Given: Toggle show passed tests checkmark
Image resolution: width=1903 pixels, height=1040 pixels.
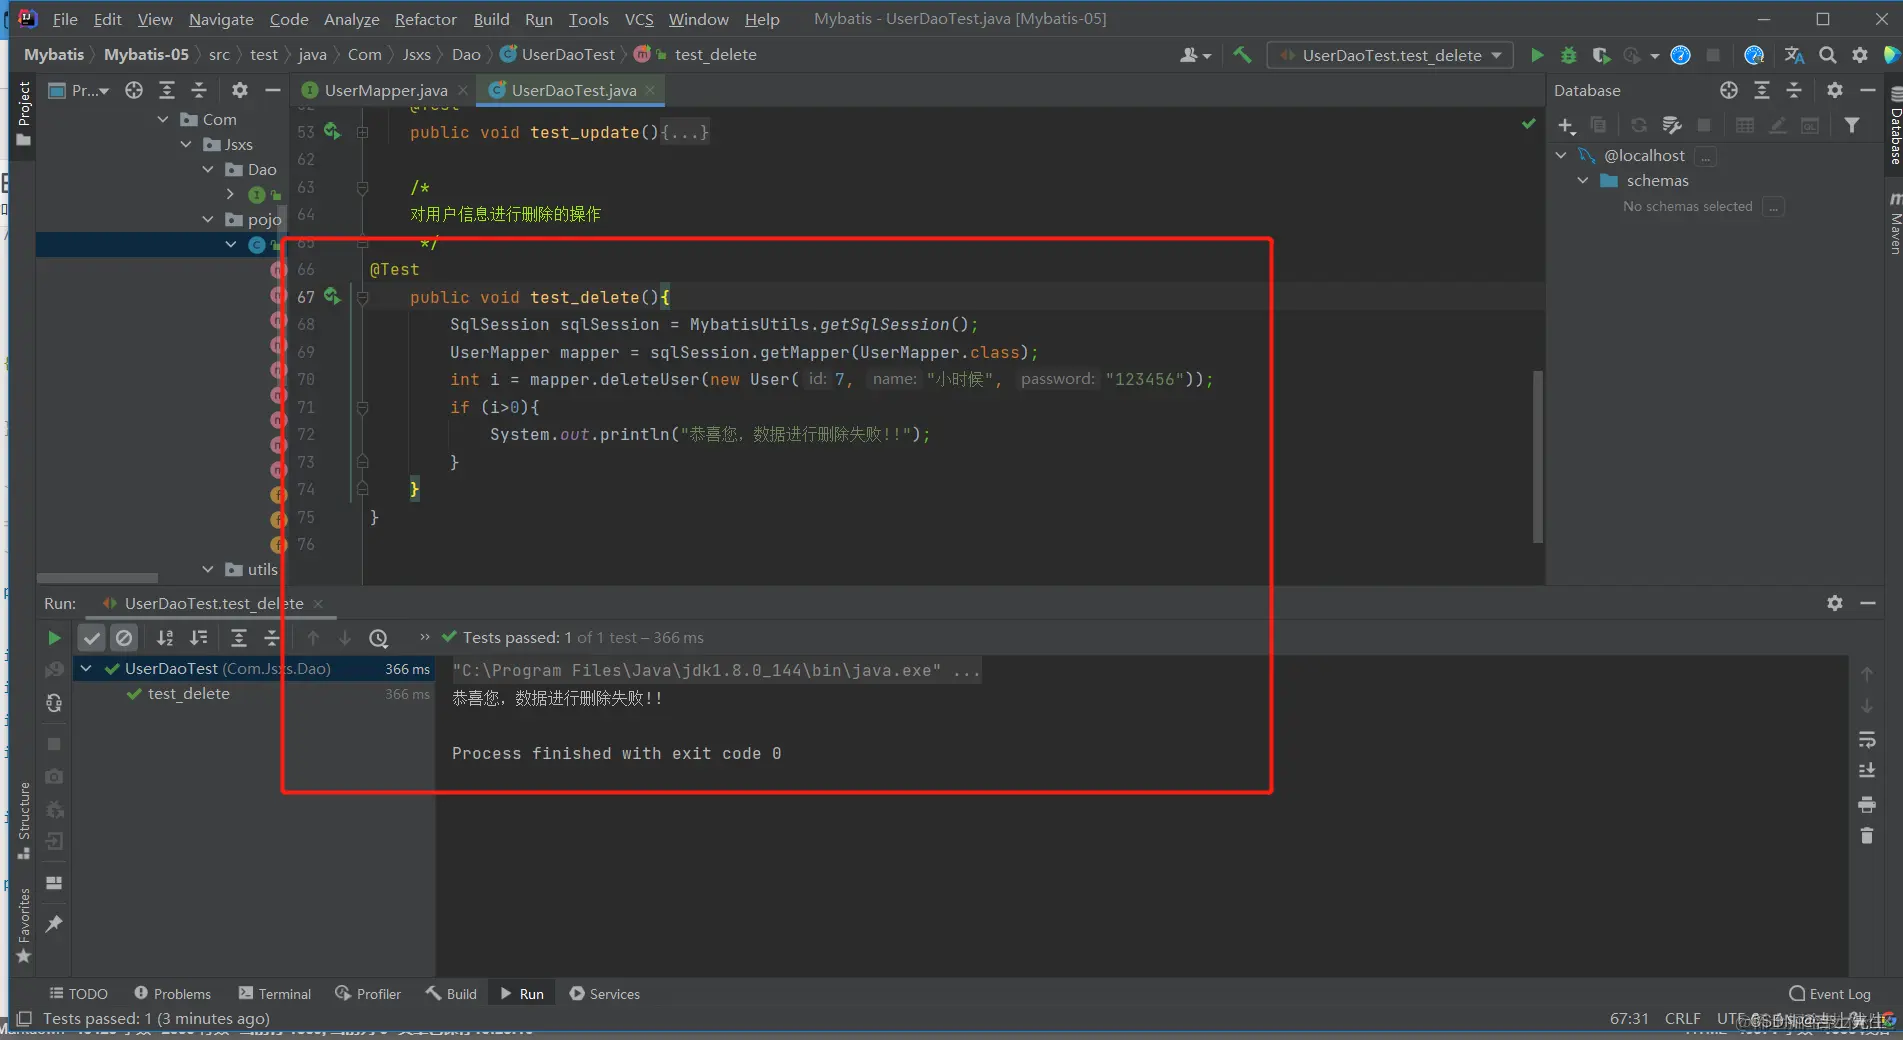Looking at the screenshot, I should (x=92, y=638).
